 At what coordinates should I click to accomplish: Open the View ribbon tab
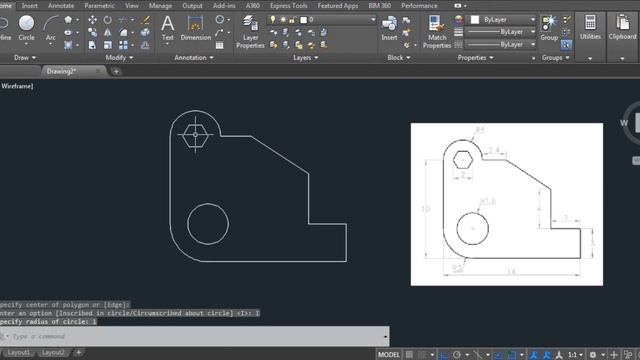[x=131, y=6]
